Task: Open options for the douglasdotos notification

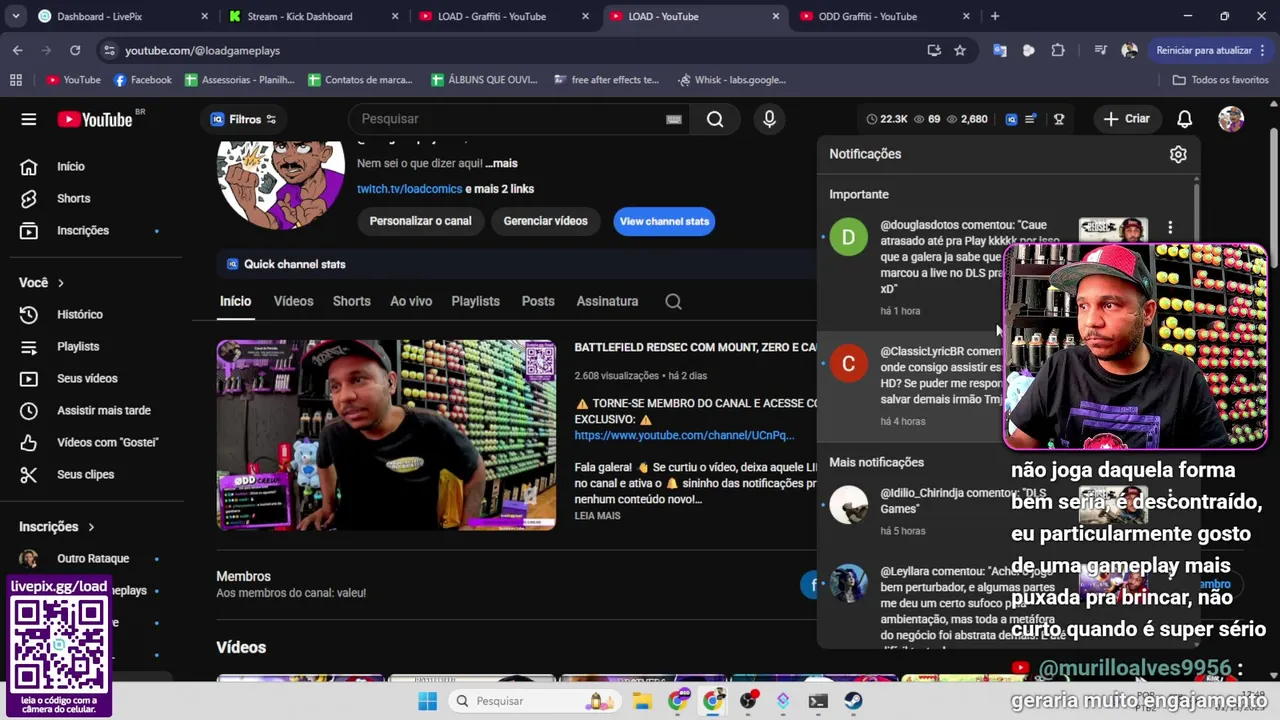Action: (x=1170, y=227)
